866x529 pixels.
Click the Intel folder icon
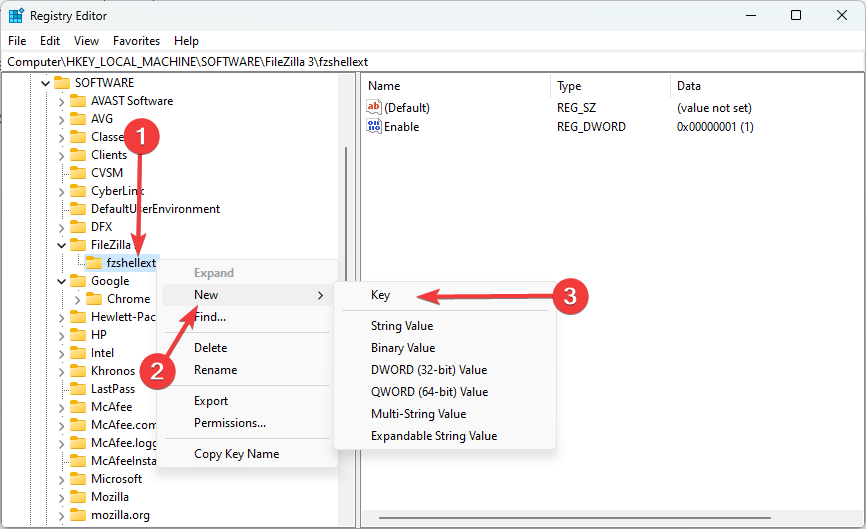click(x=78, y=353)
